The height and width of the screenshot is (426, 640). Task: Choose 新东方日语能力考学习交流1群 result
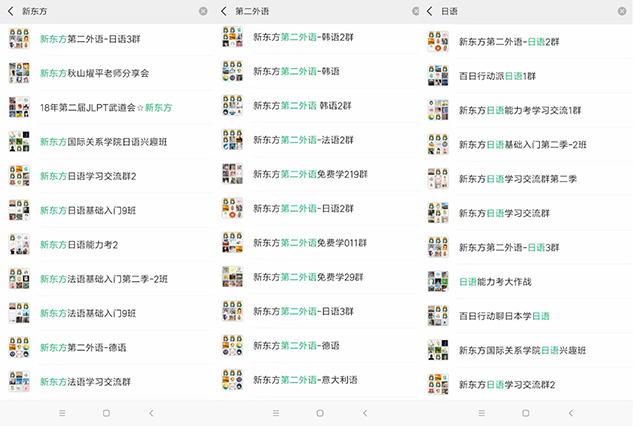click(x=519, y=110)
